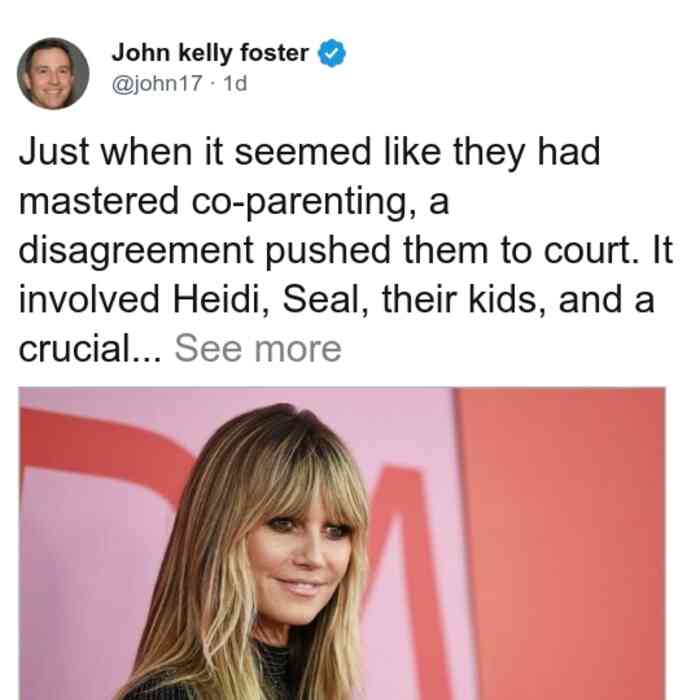Click the line mentioning 'pushed them to court'
Screen dimensions: 700x700
pos(346,250)
